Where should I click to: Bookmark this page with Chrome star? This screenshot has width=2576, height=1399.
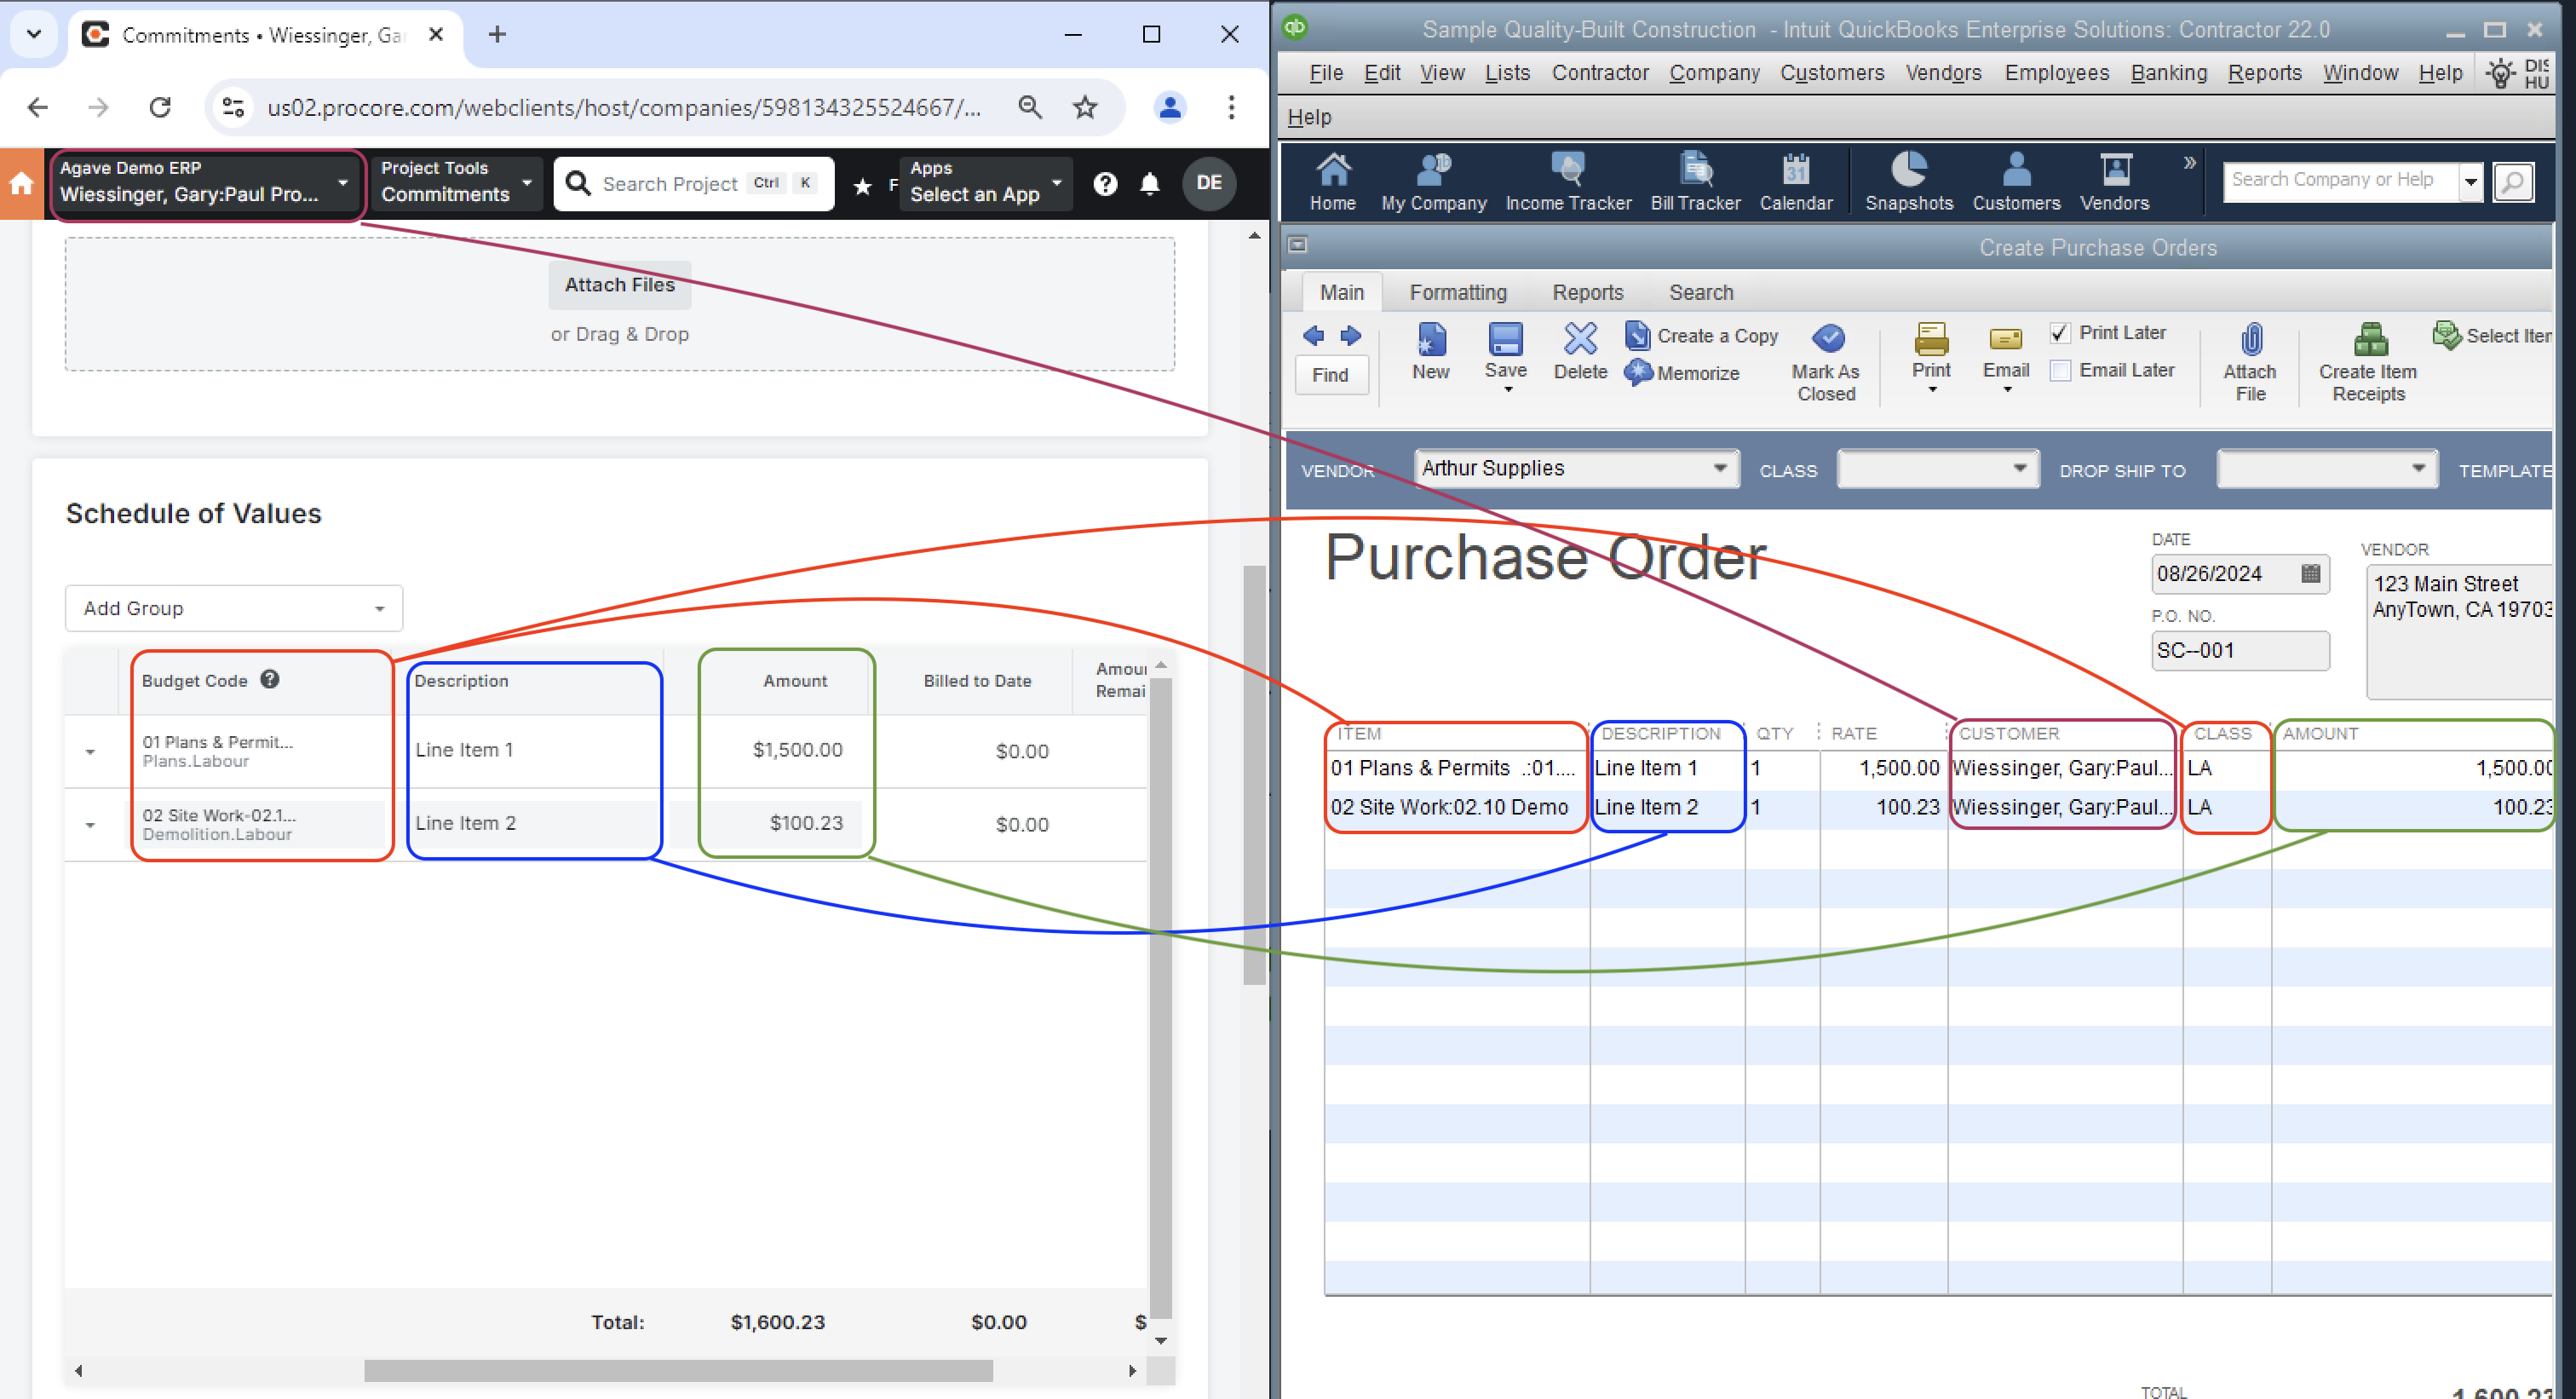pyautogui.click(x=1085, y=107)
